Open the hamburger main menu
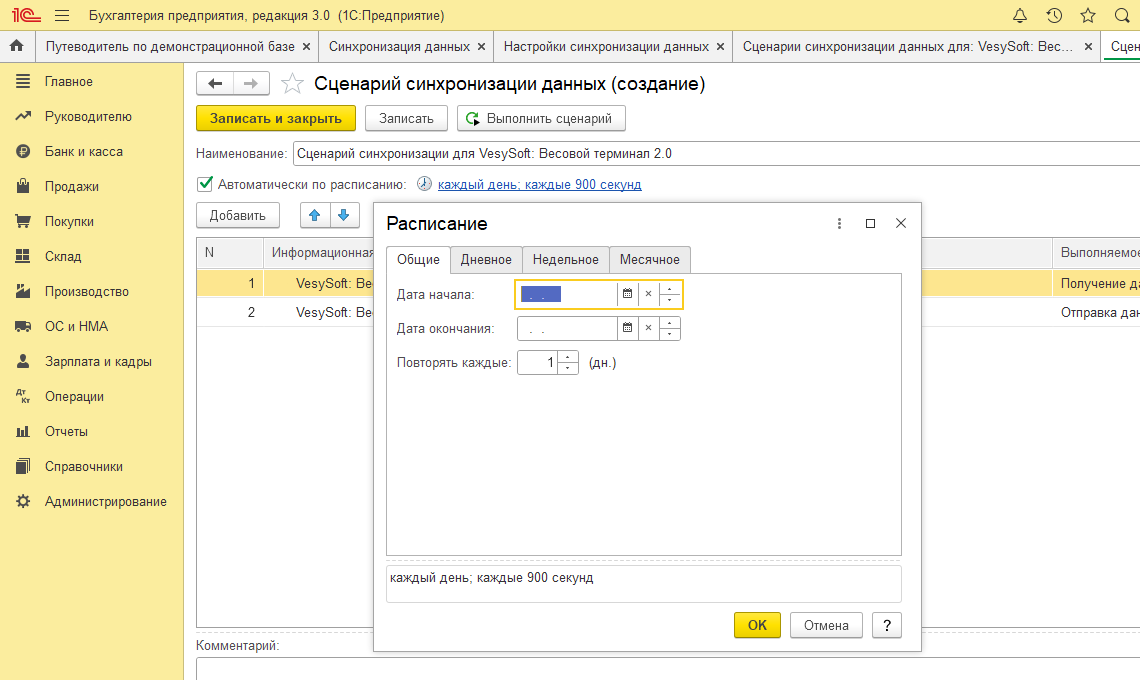The image size is (1140, 680). point(61,16)
